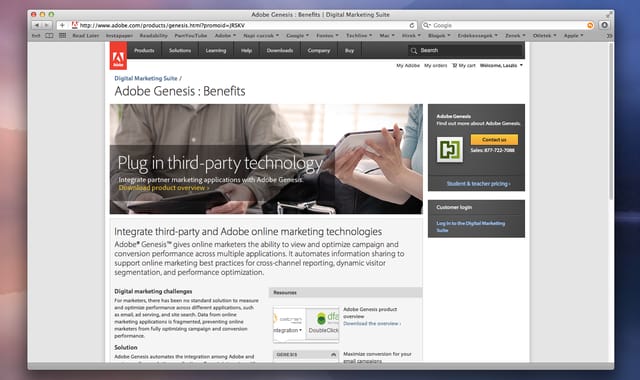Click the PwnYouTube bookmark
This screenshot has height=380, width=640.
tap(191, 36)
